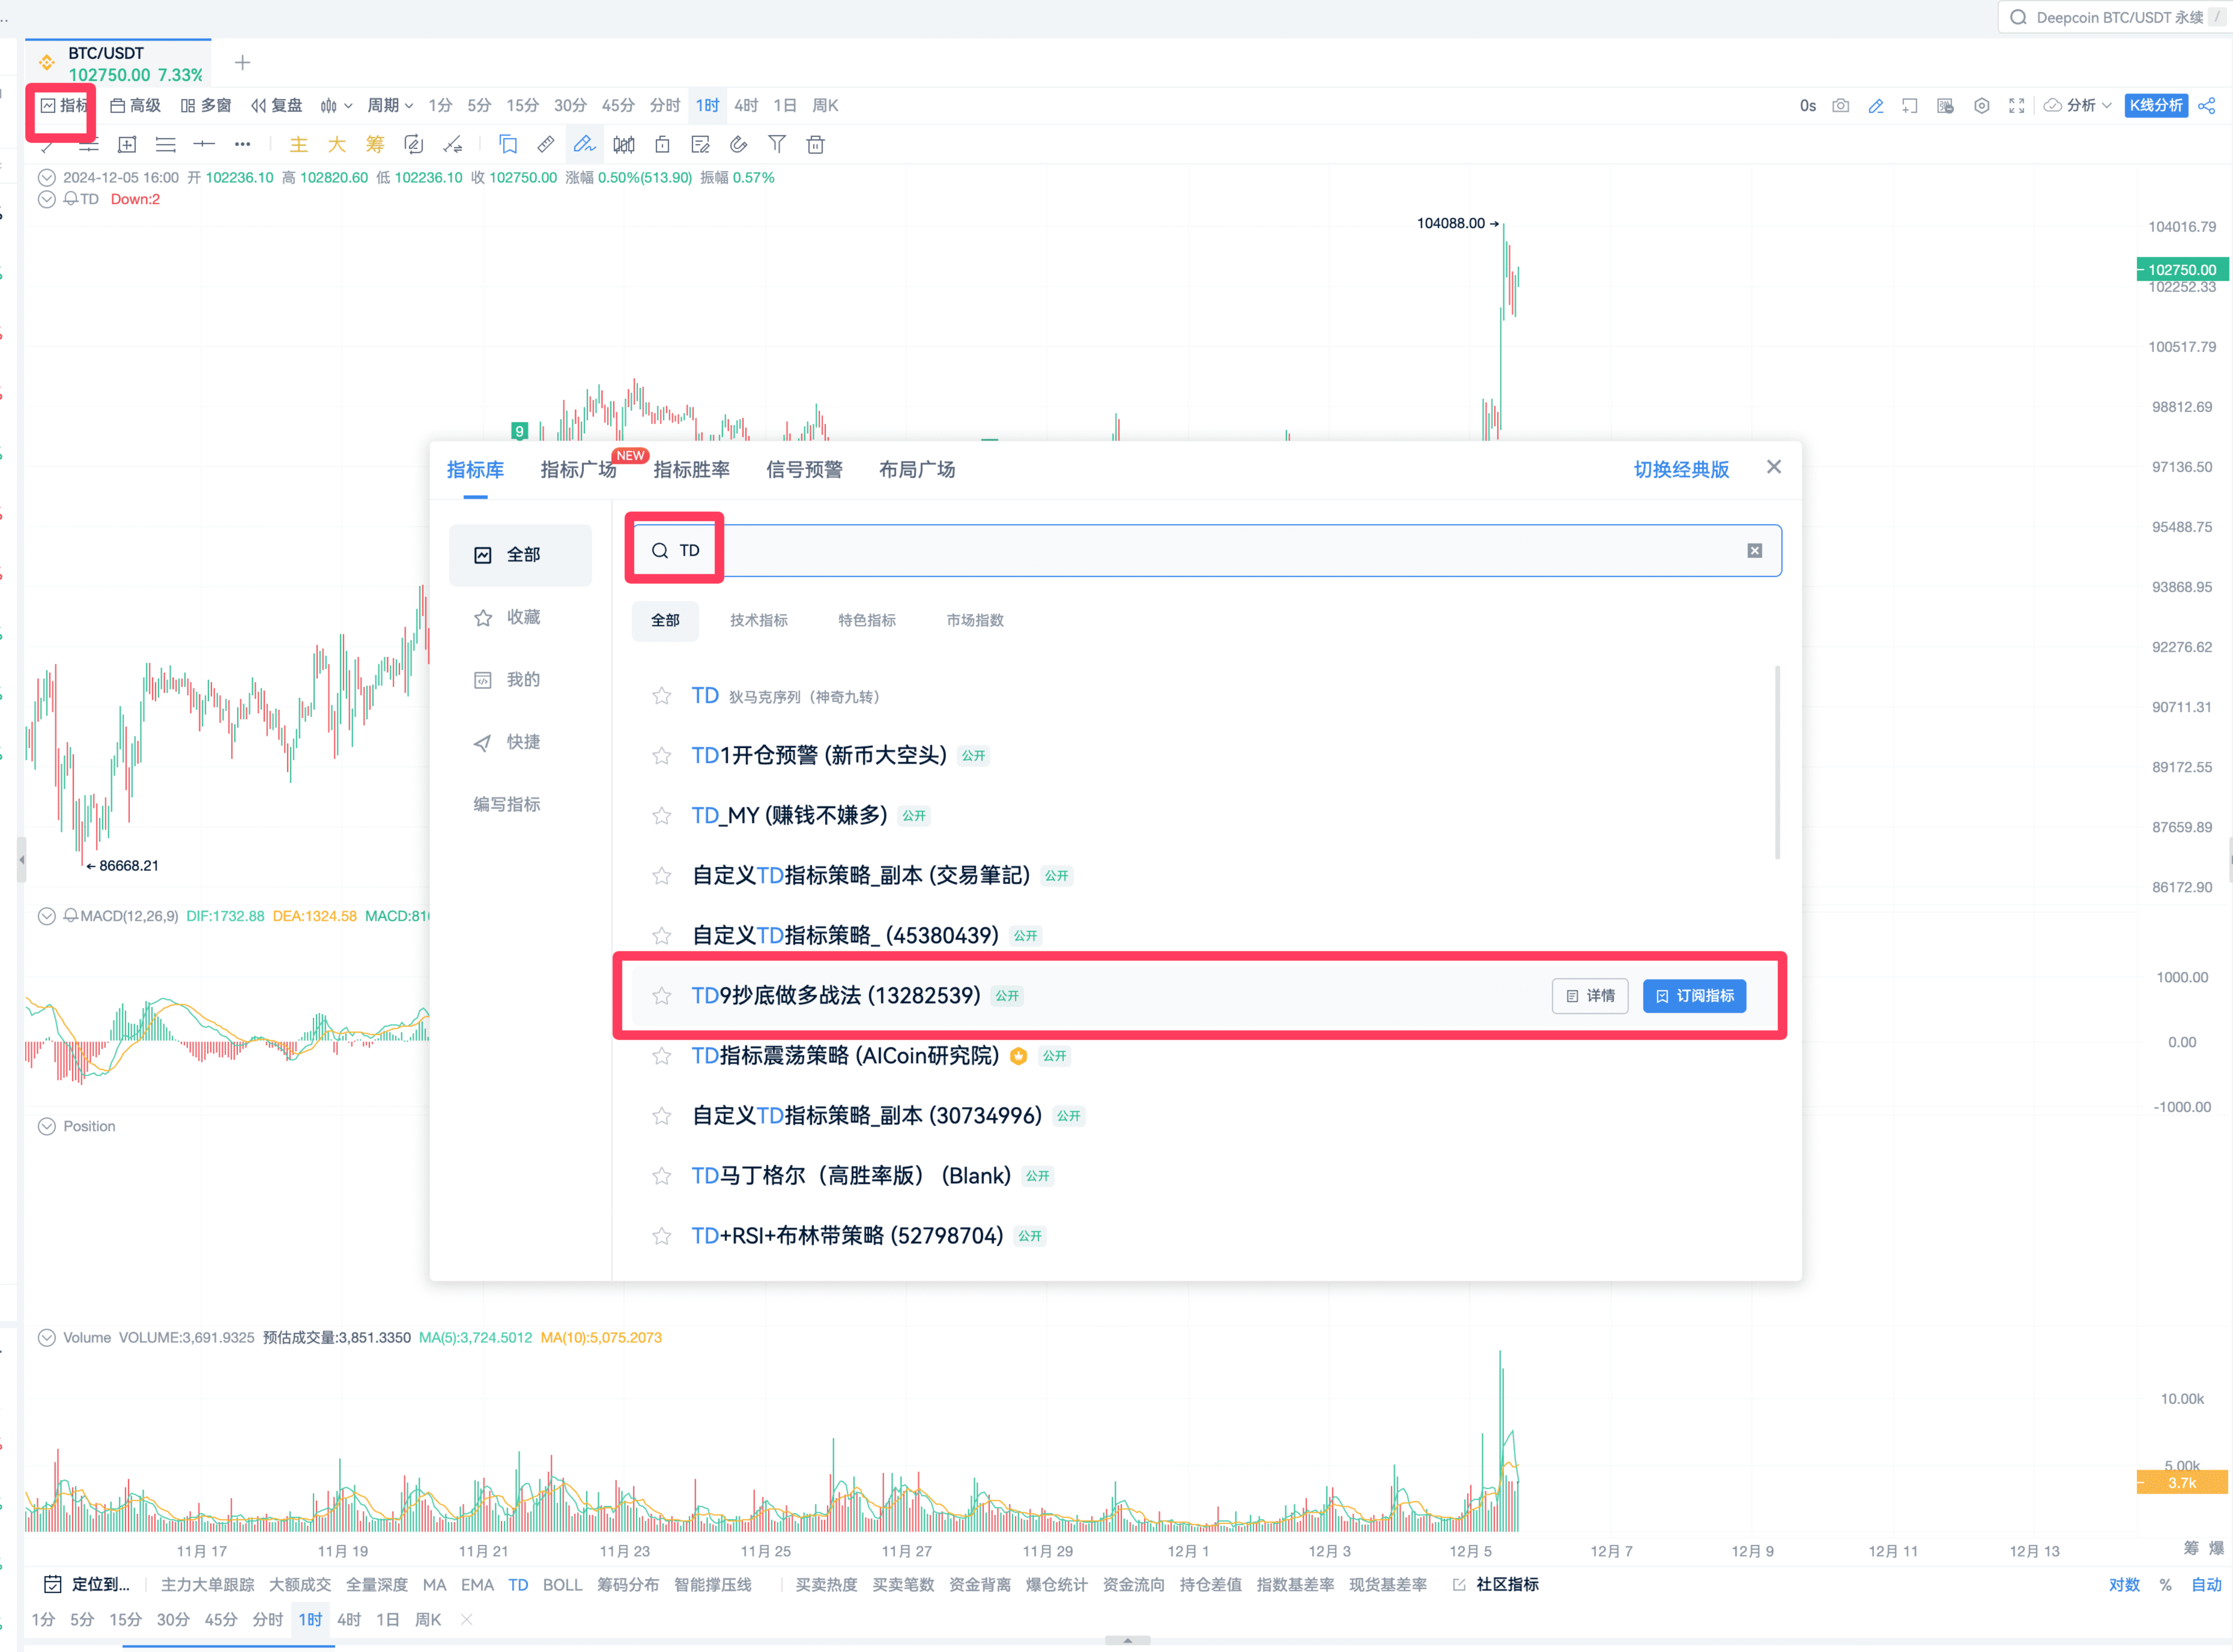Viewport: 2233px width, 1652px height.
Task: Switch to the 4时 timeframe in top toolbar
Action: 746,106
